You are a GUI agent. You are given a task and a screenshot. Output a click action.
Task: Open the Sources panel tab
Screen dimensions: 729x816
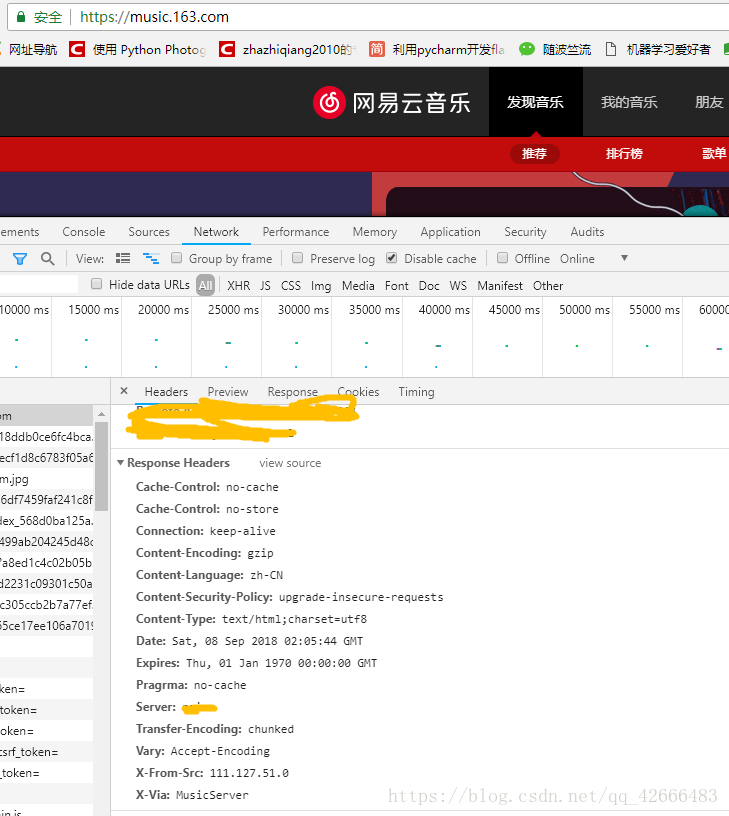[x=149, y=232]
